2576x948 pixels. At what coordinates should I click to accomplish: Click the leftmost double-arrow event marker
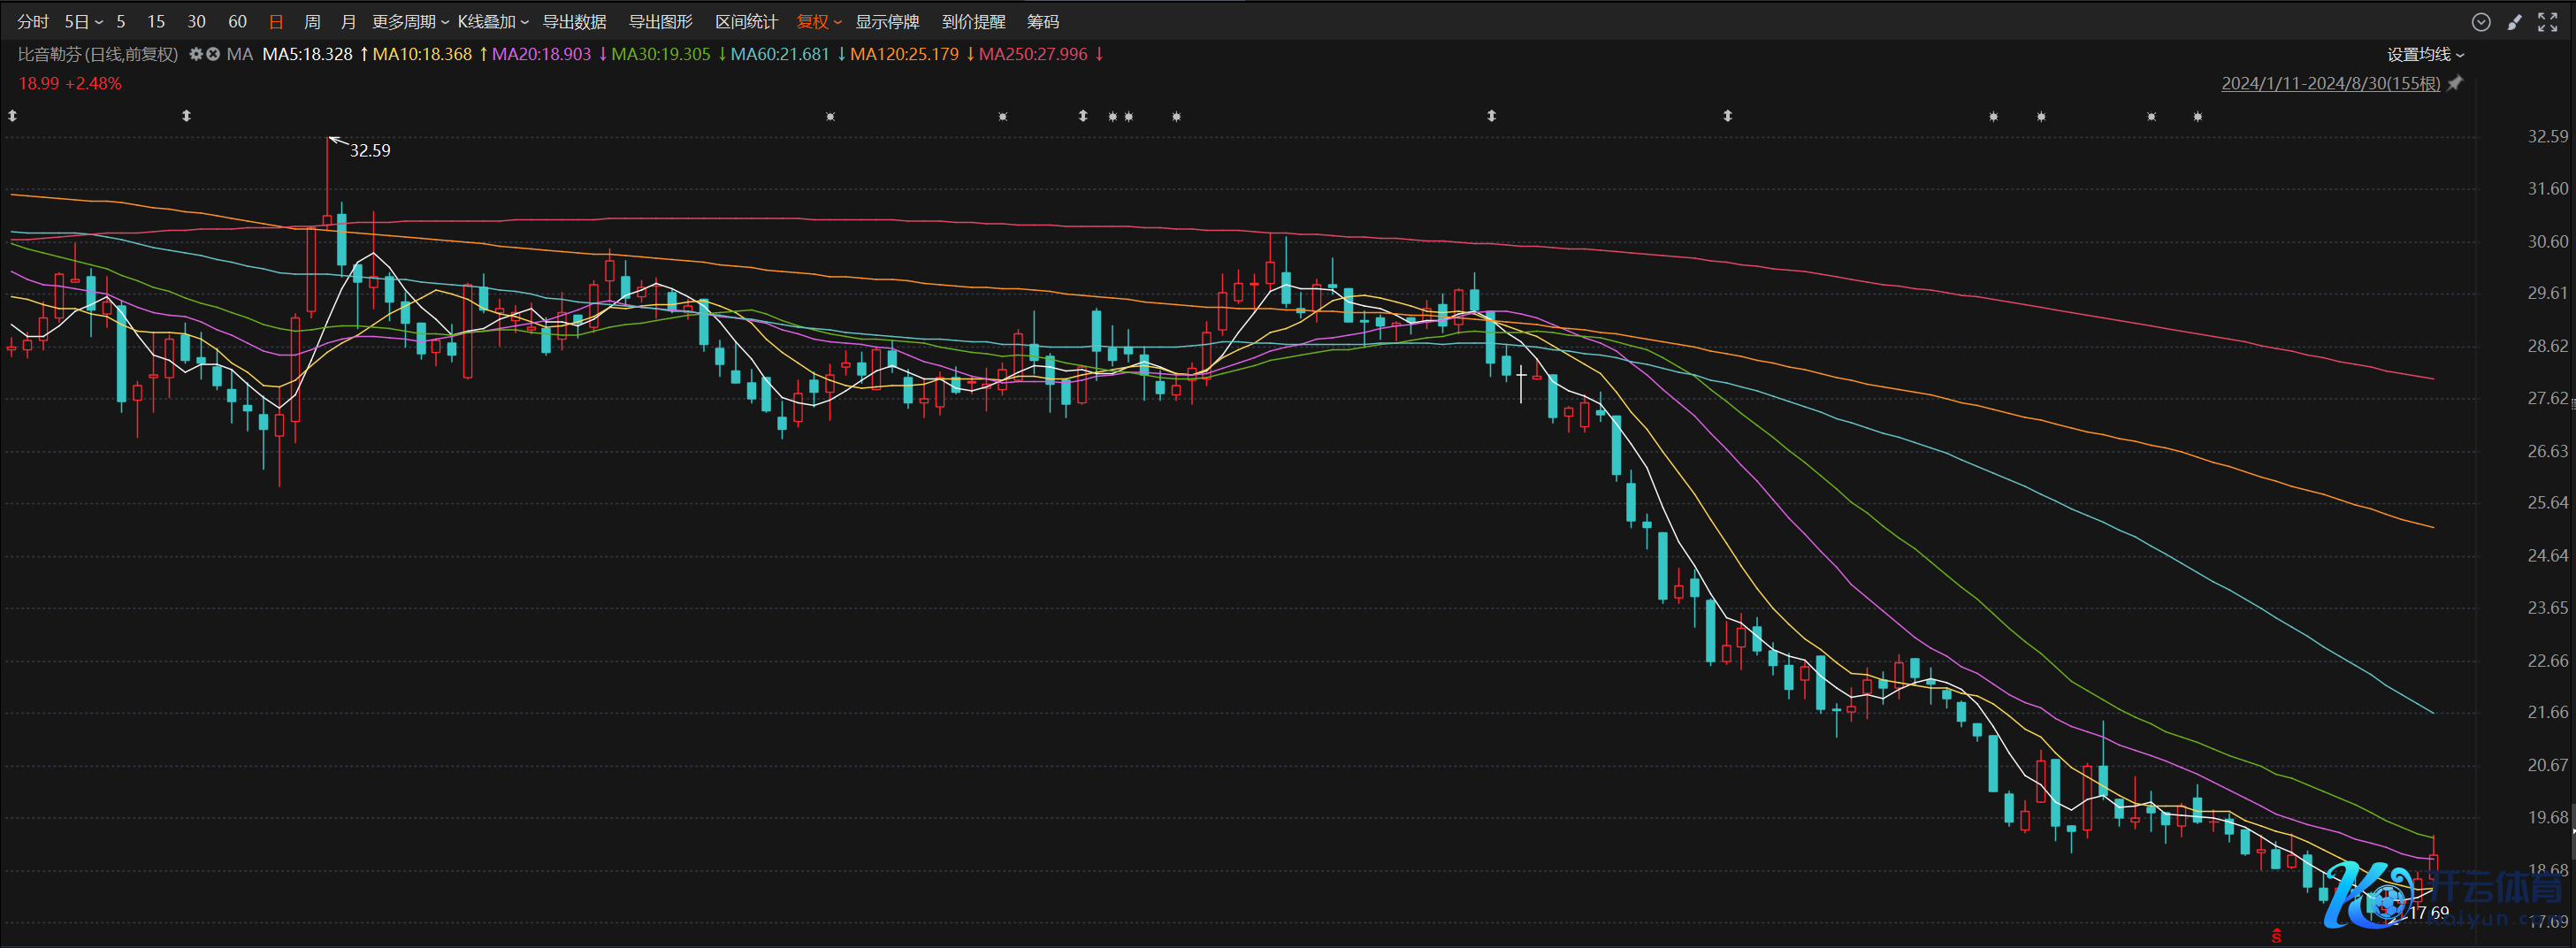13,116
